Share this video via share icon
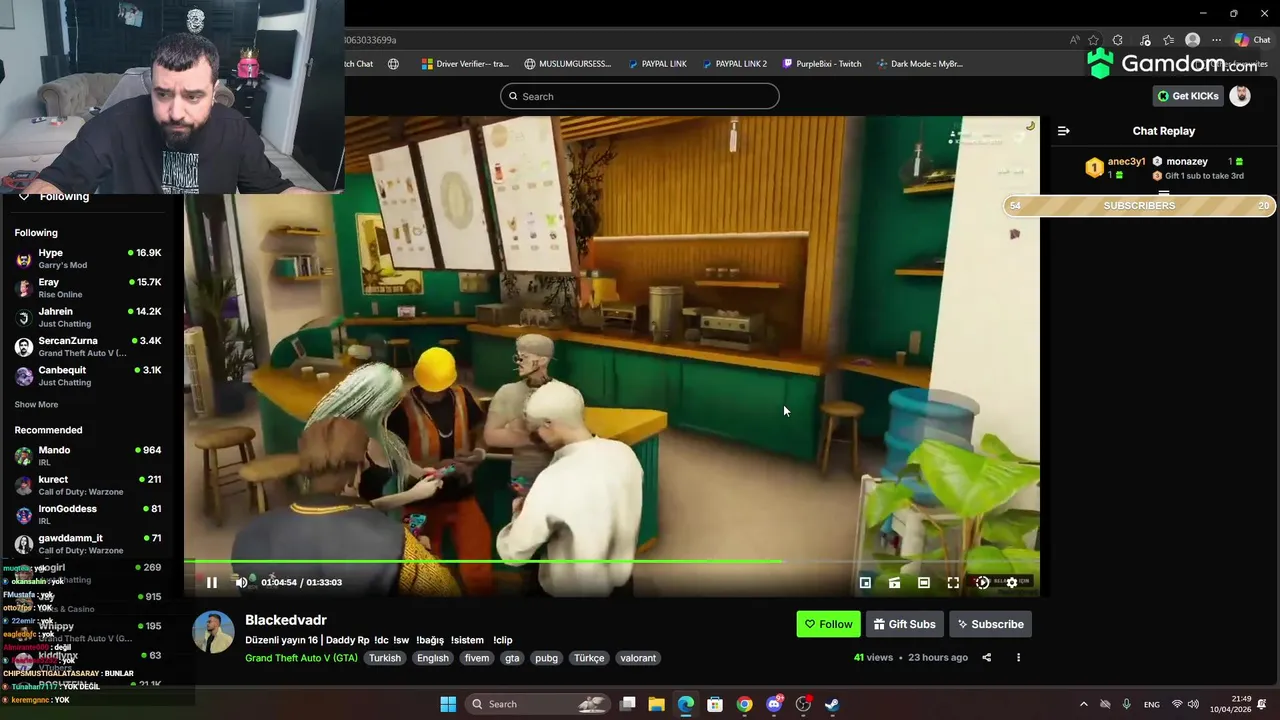 tap(986, 657)
